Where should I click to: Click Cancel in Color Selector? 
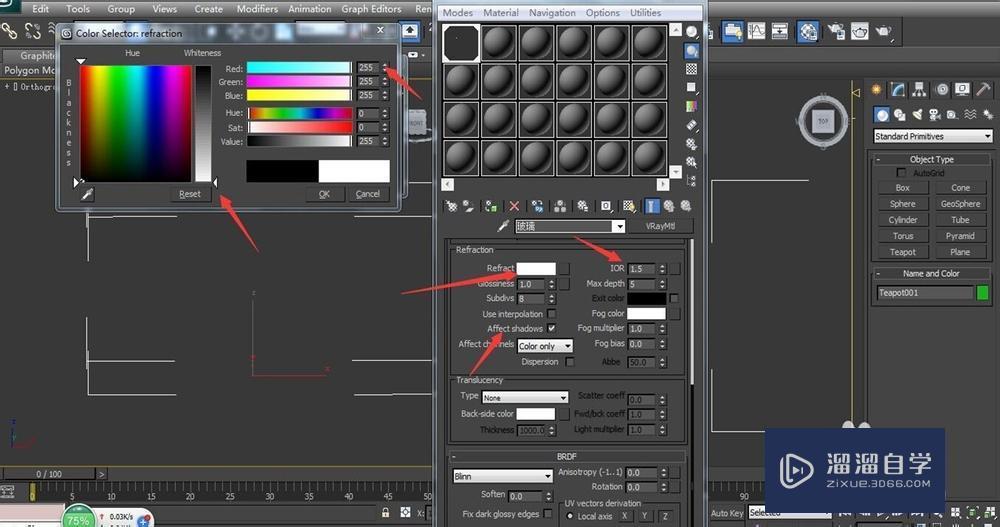[367, 194]
